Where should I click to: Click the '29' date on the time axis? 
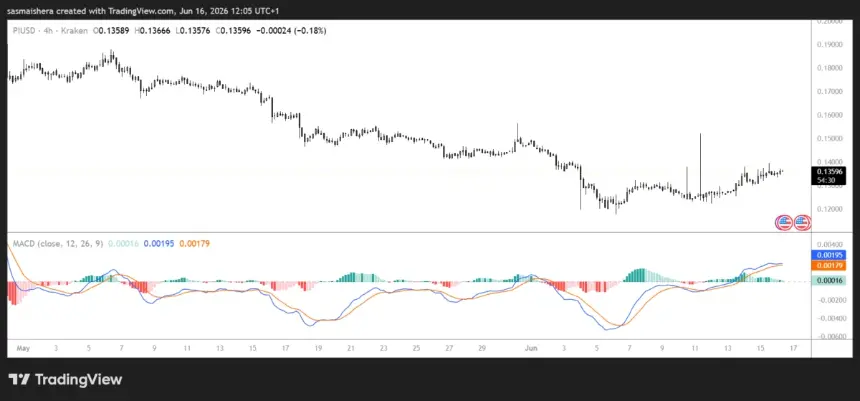tap(482, 348)
